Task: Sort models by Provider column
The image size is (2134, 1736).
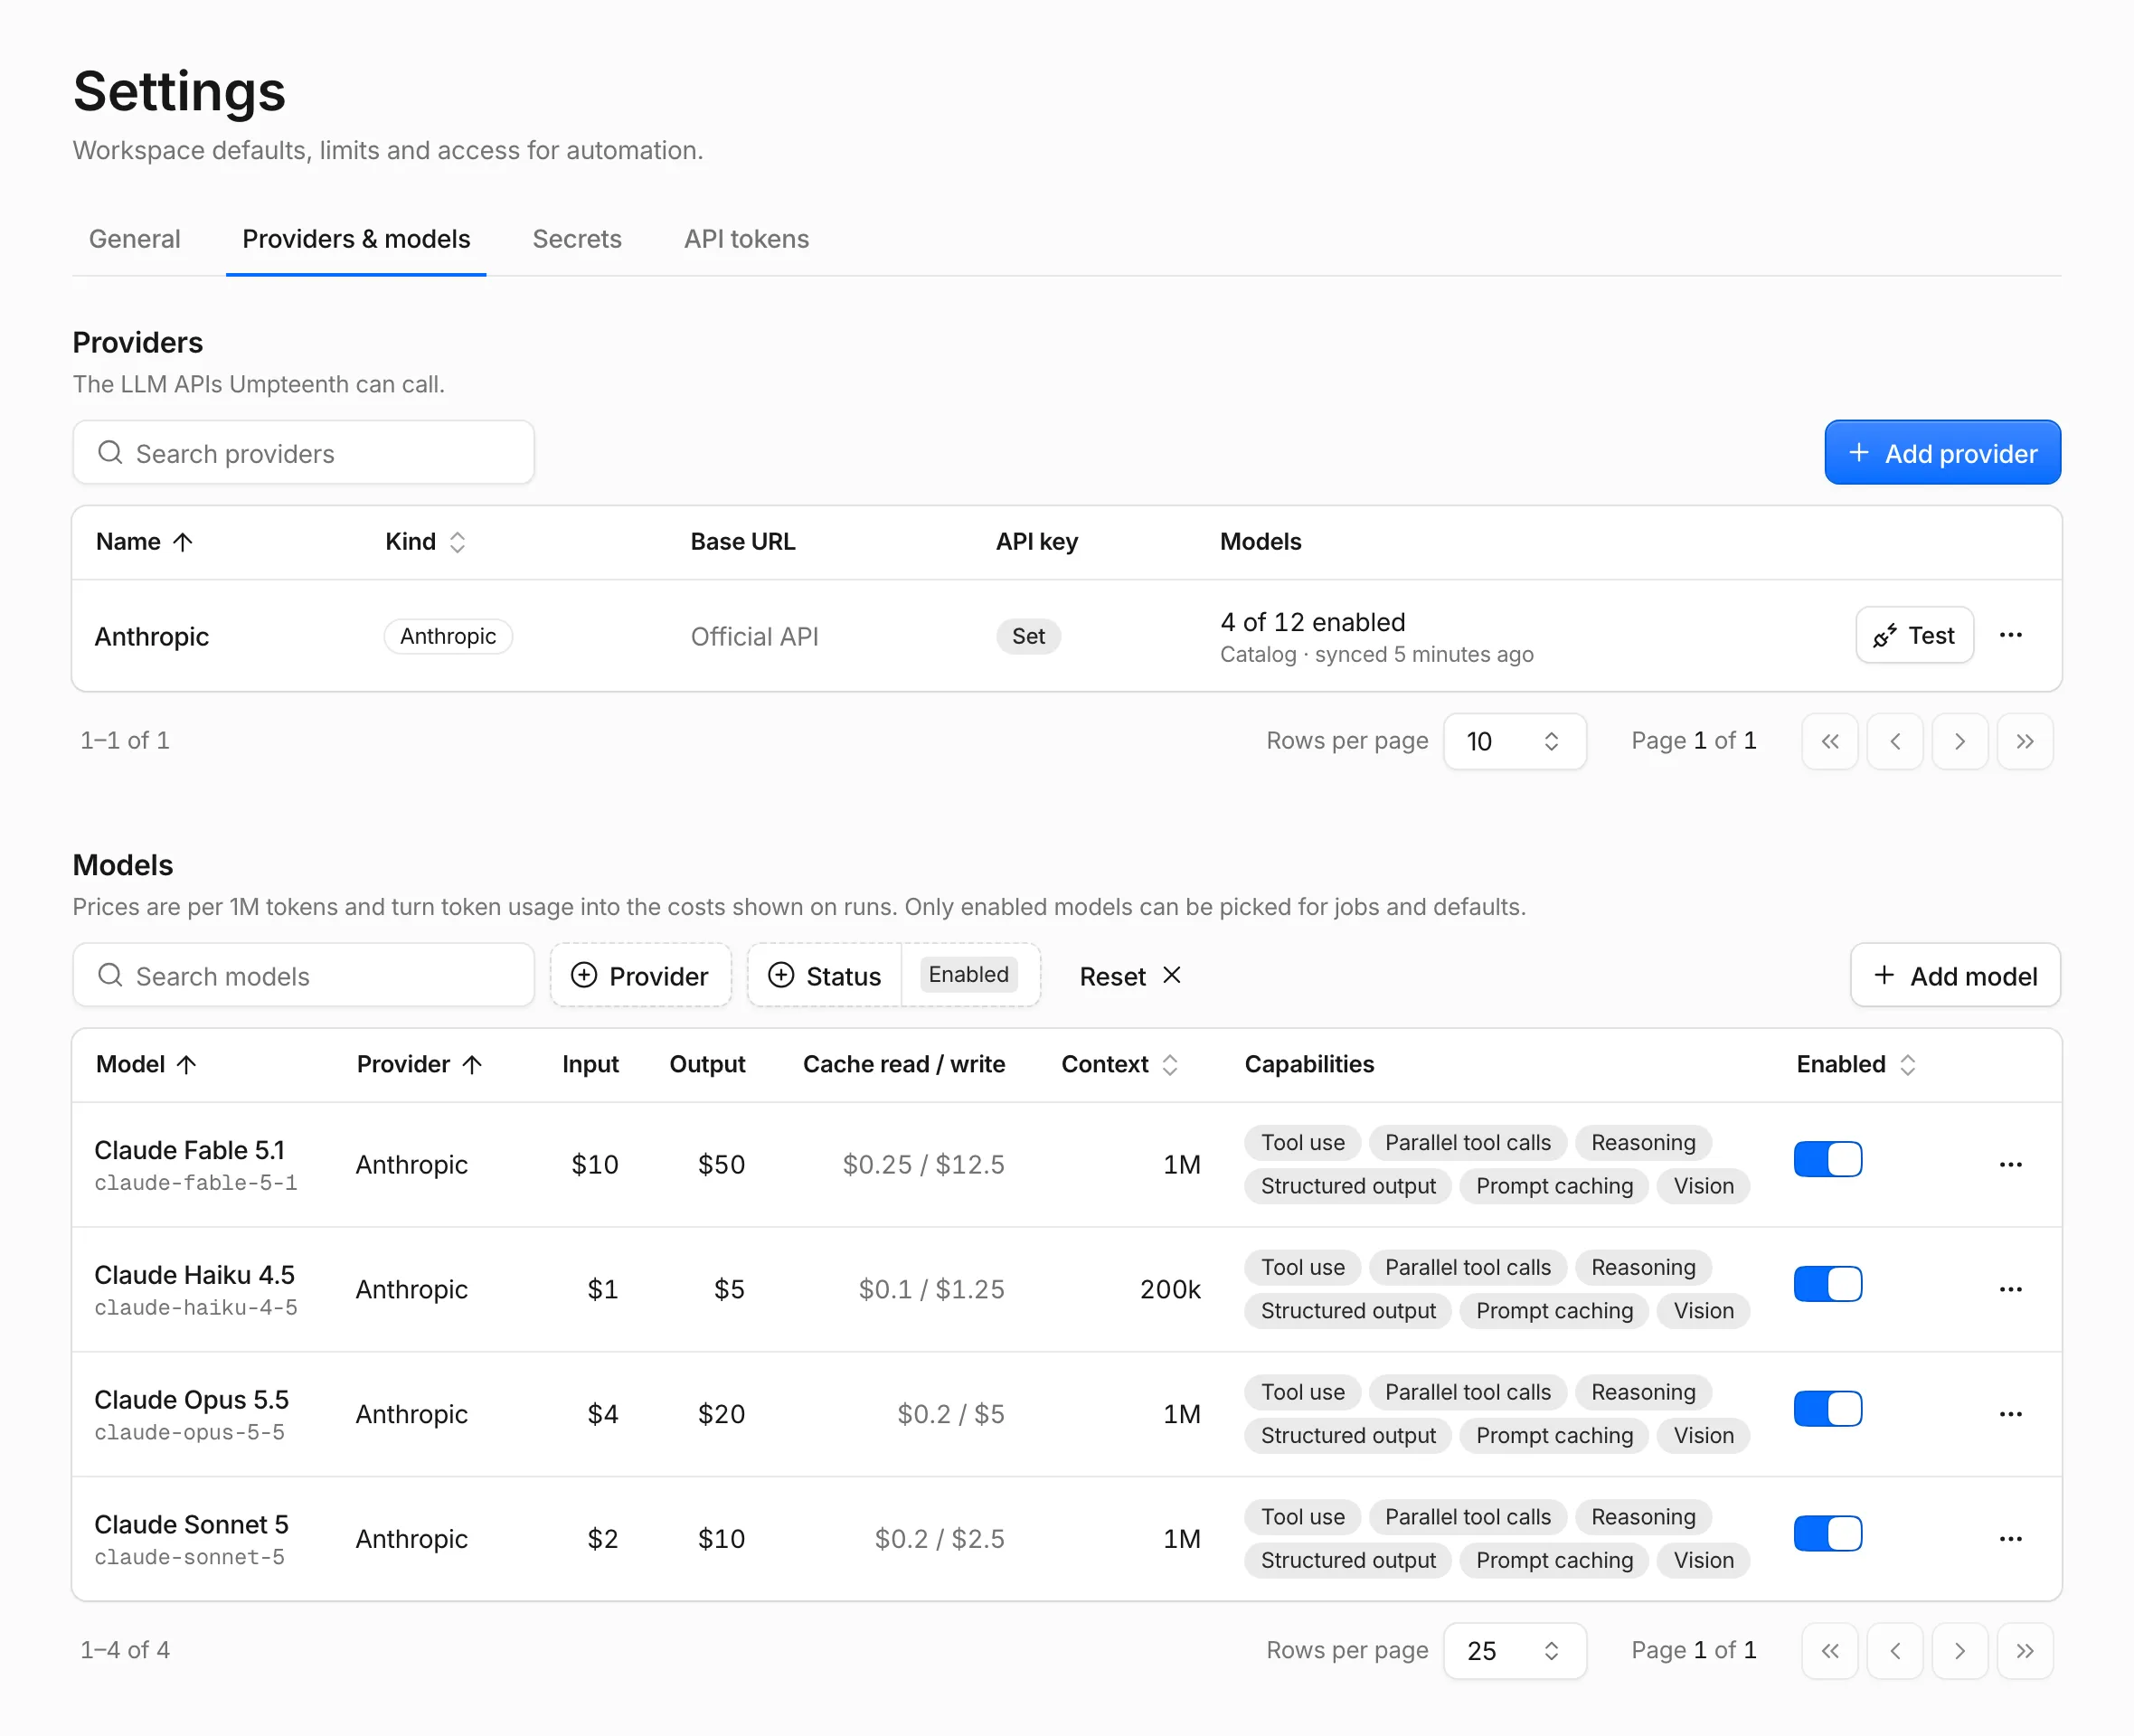Action: (x=420, y=1064)
